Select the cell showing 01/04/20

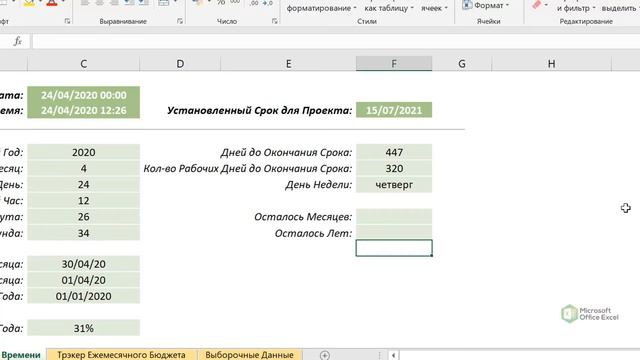pyautogui.click(x=84, y=280)
